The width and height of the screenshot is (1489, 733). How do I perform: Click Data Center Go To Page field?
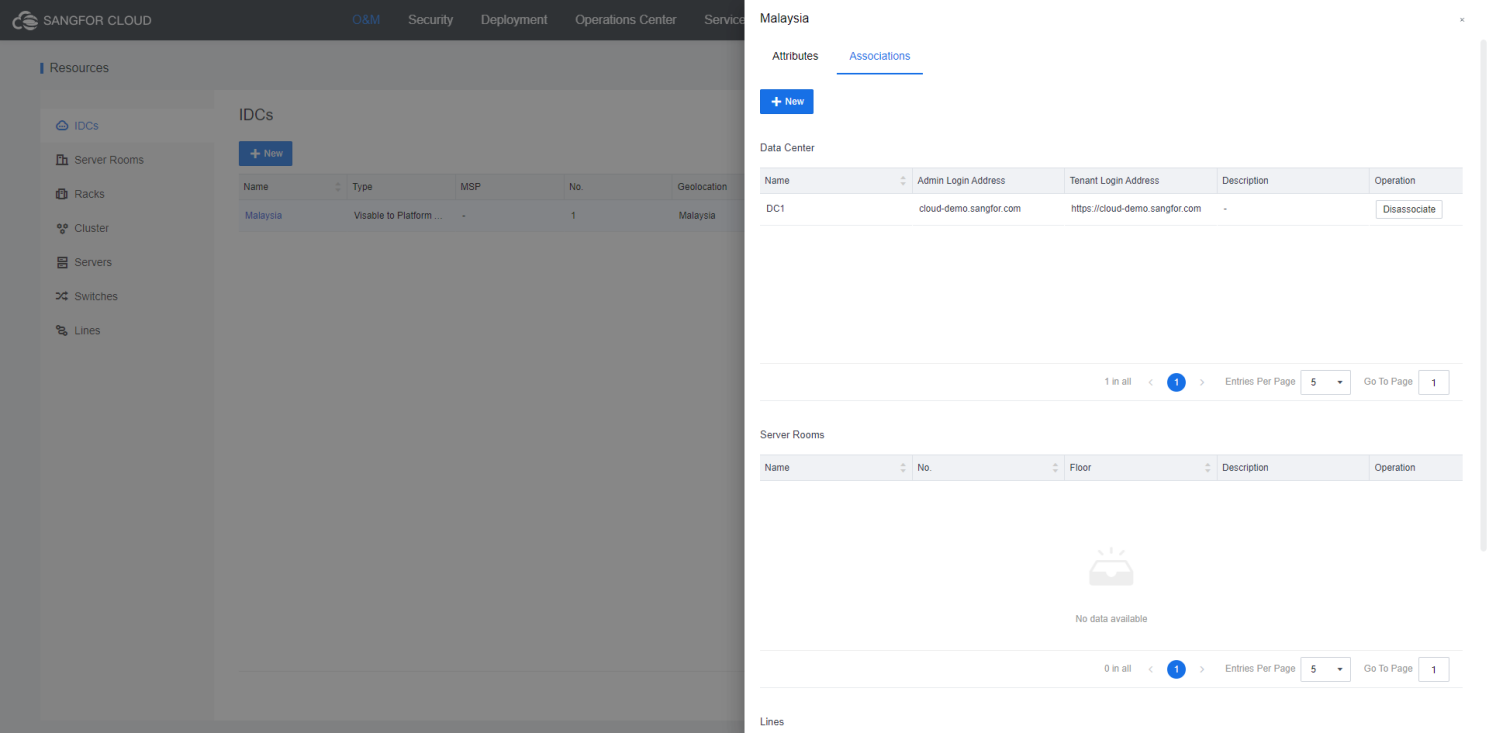point(1433,382)
